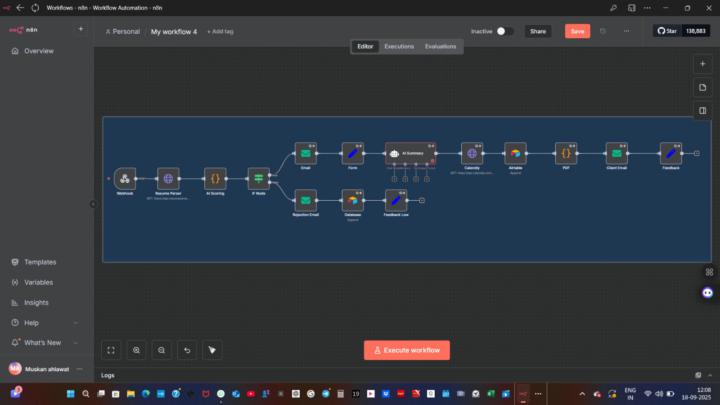Screen dimensions: 720x405
Task: Add a sticky note to canvas
Action: [x=703, y=87]
